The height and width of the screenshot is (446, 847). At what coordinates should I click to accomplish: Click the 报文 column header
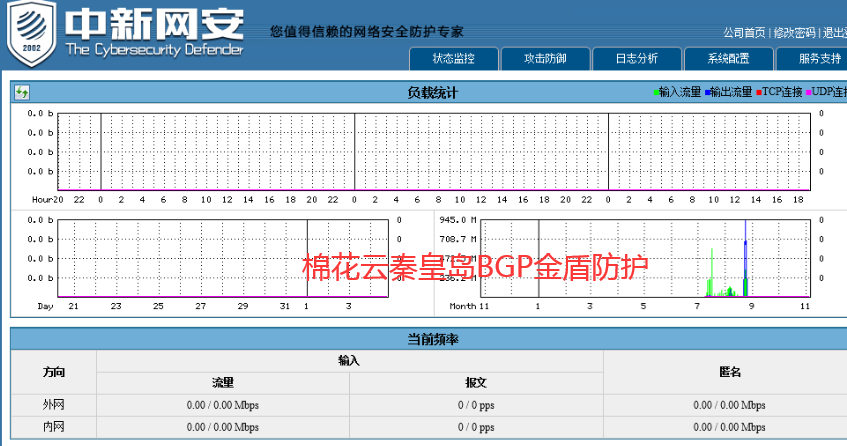(x=476, y=383)
